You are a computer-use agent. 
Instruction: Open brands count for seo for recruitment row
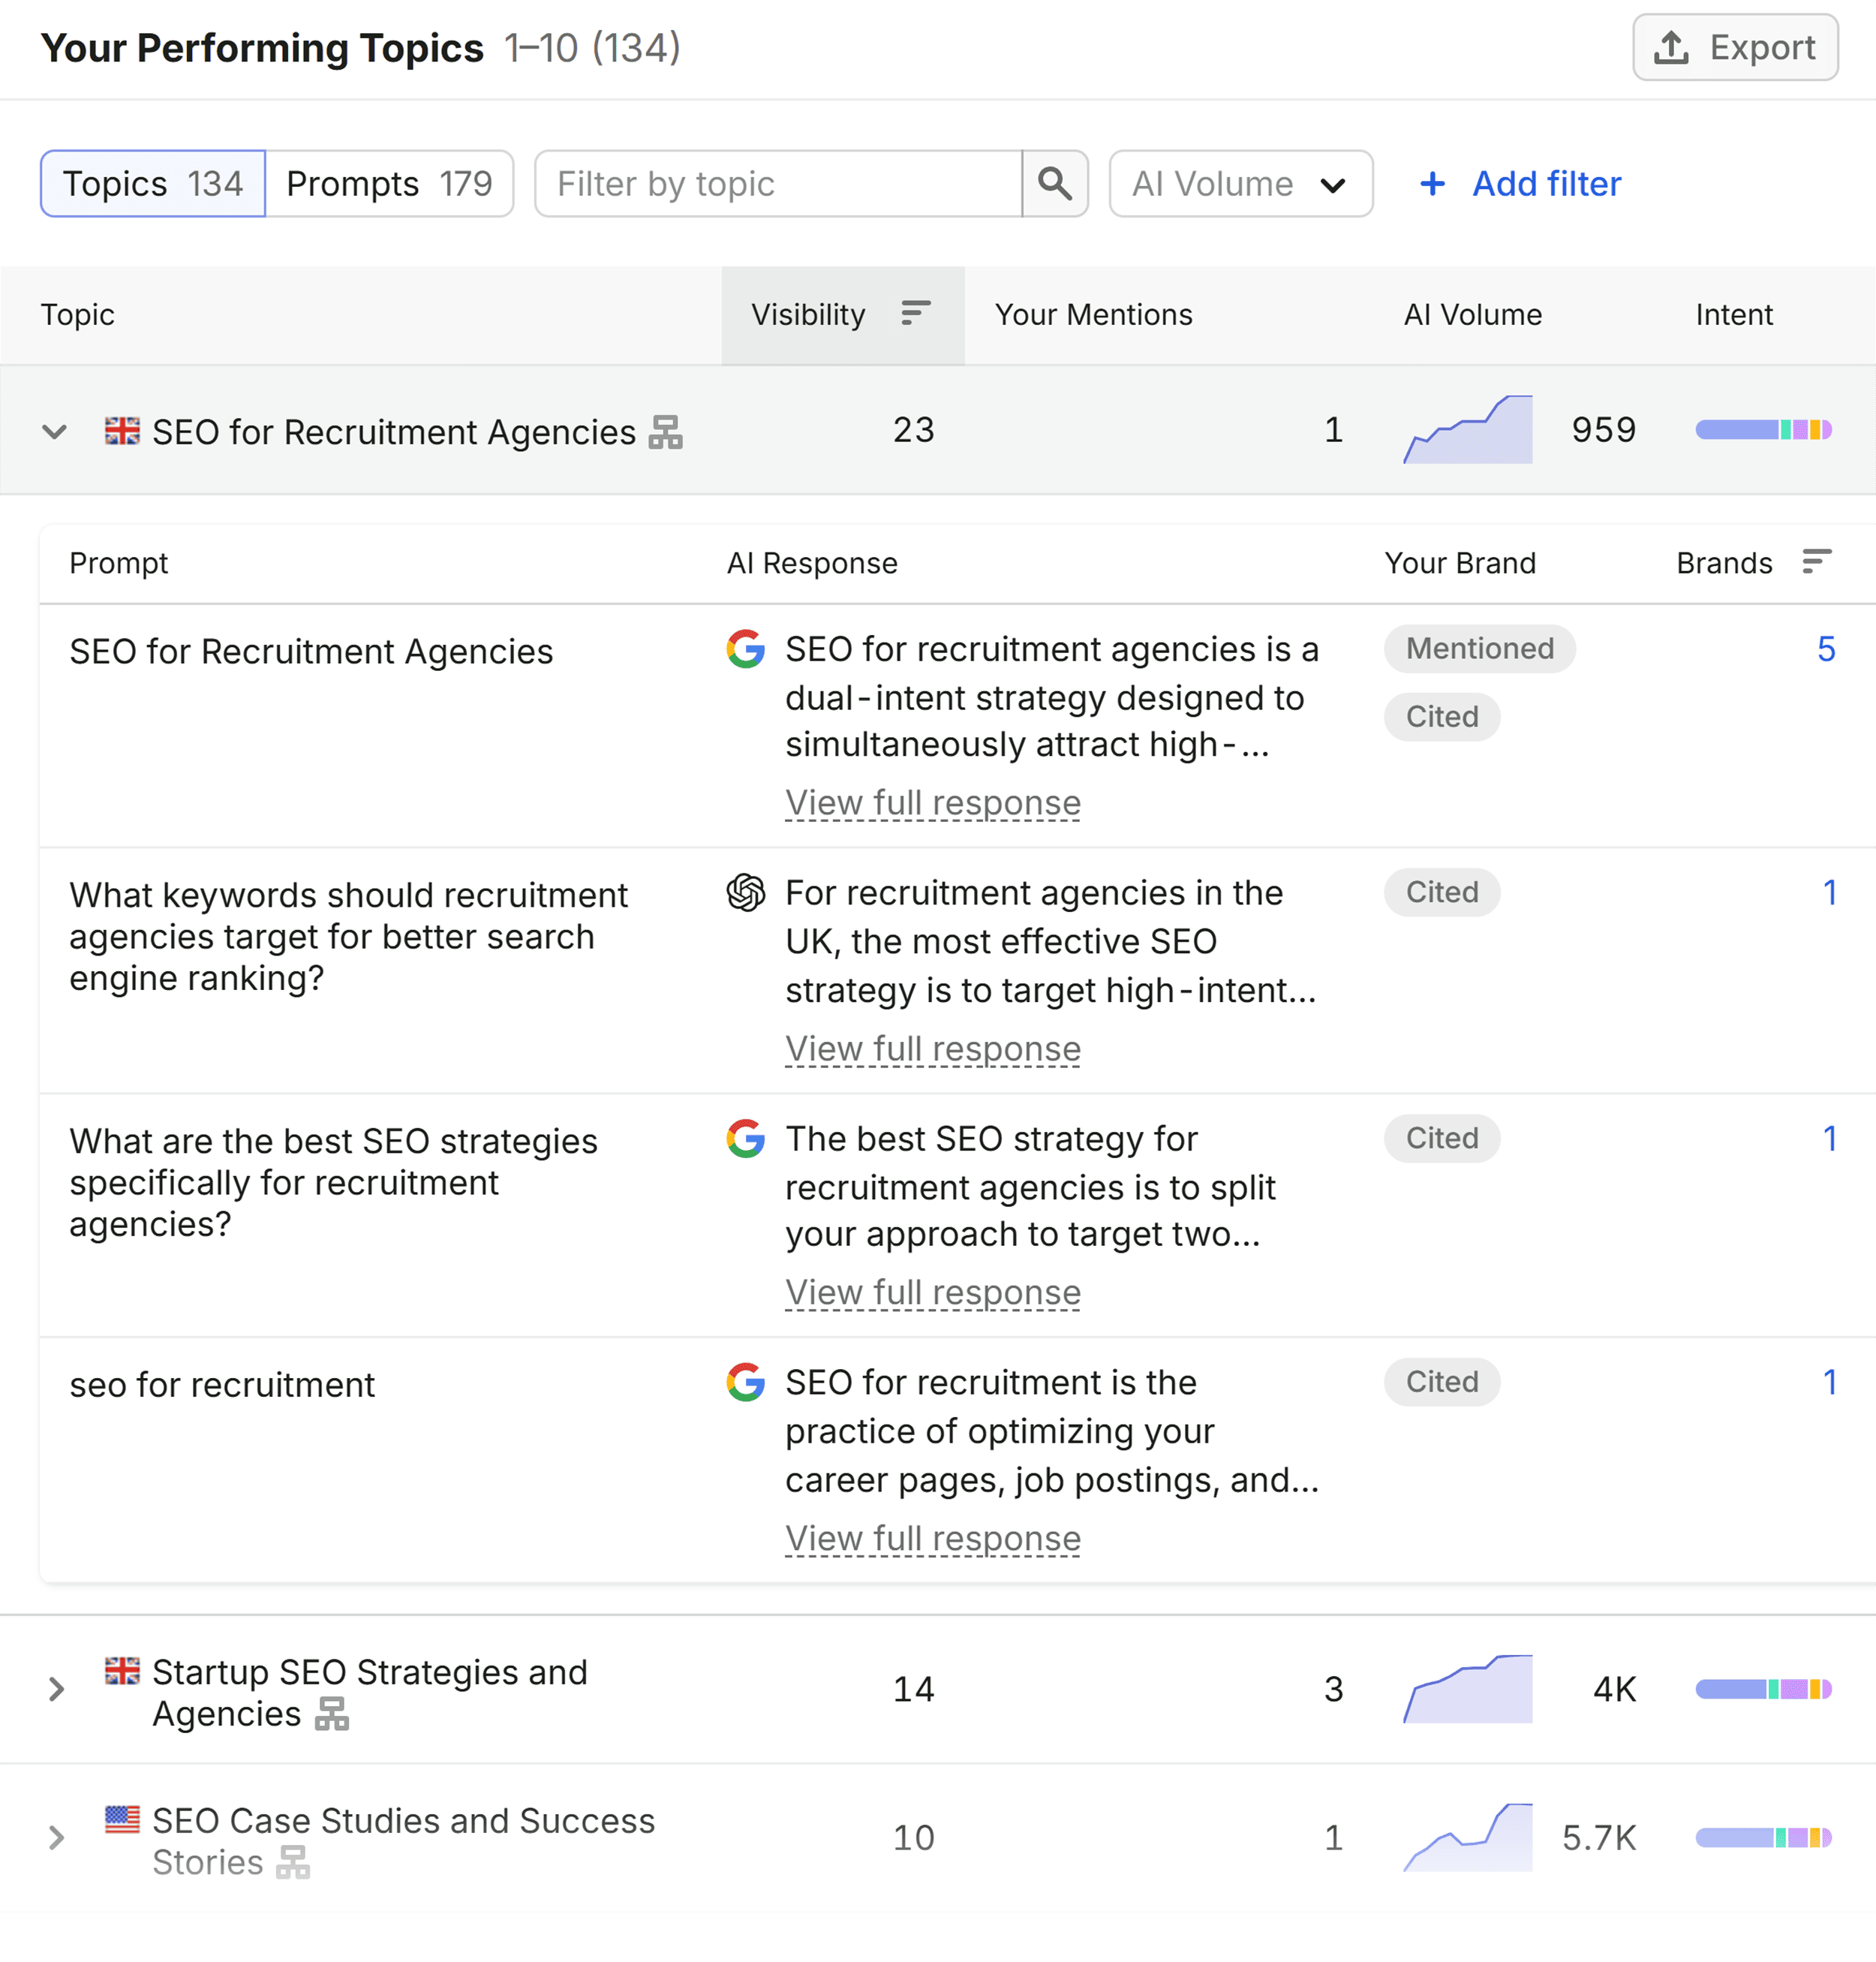coord(1829,1381)
